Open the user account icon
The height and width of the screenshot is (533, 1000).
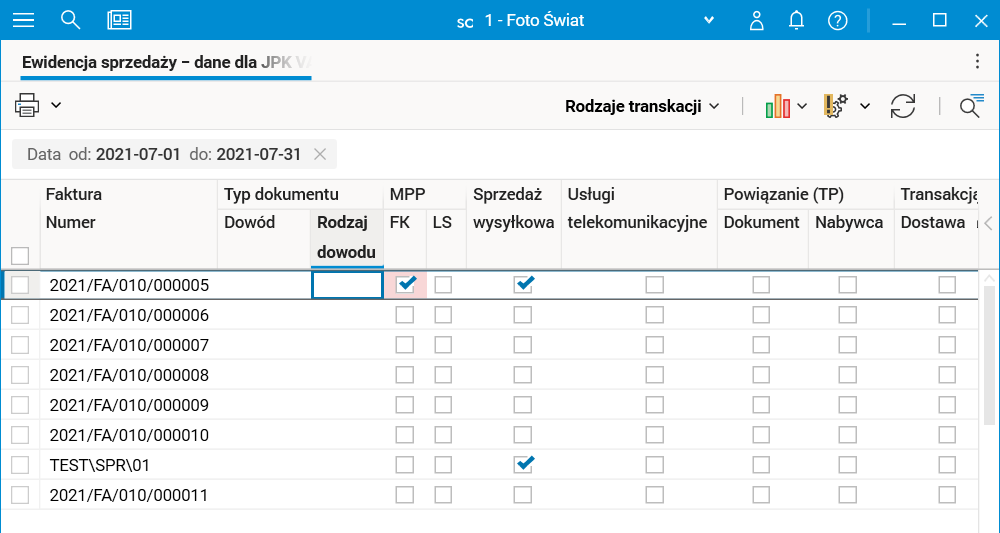[757, 20]
